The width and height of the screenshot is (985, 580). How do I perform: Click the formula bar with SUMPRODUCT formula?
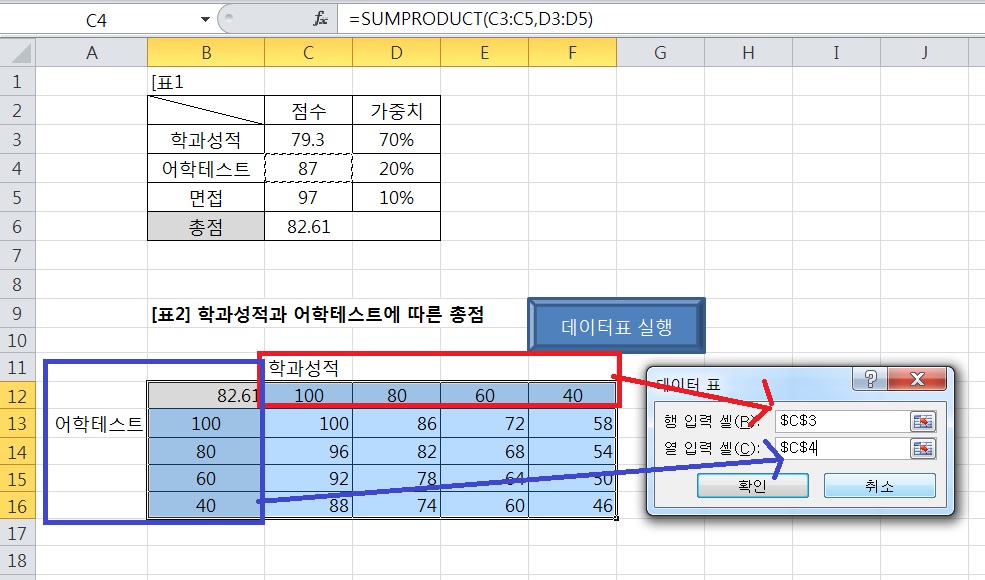click(650, 19)
